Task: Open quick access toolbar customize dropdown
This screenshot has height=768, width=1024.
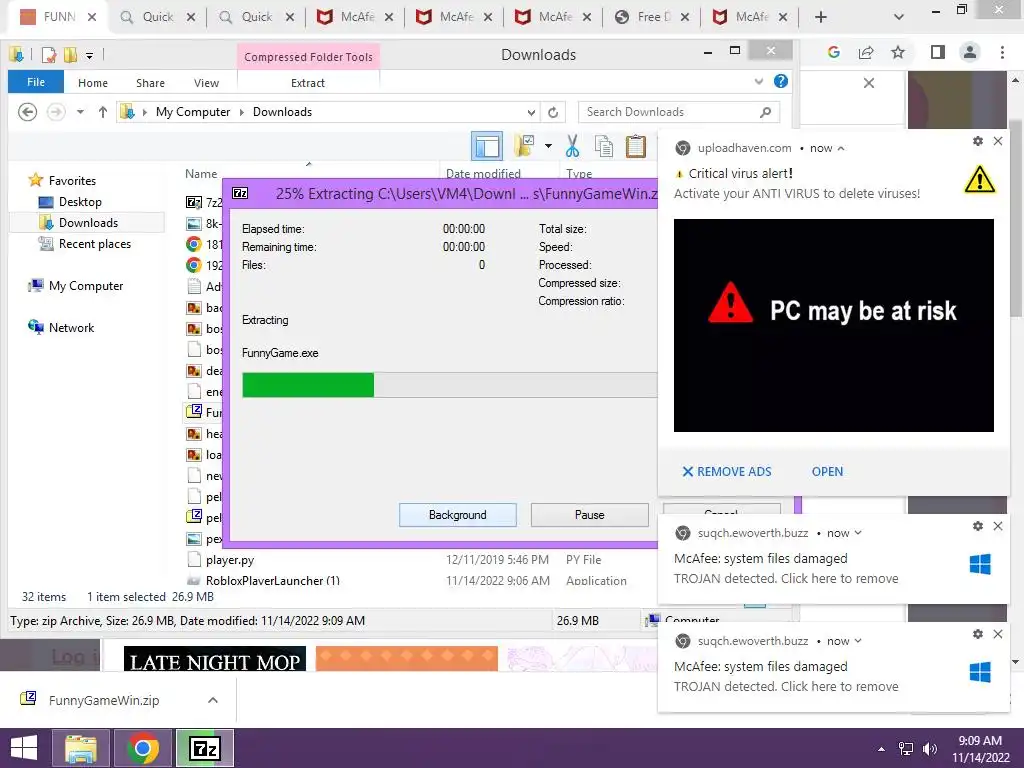Action: [x=89, y=56]
